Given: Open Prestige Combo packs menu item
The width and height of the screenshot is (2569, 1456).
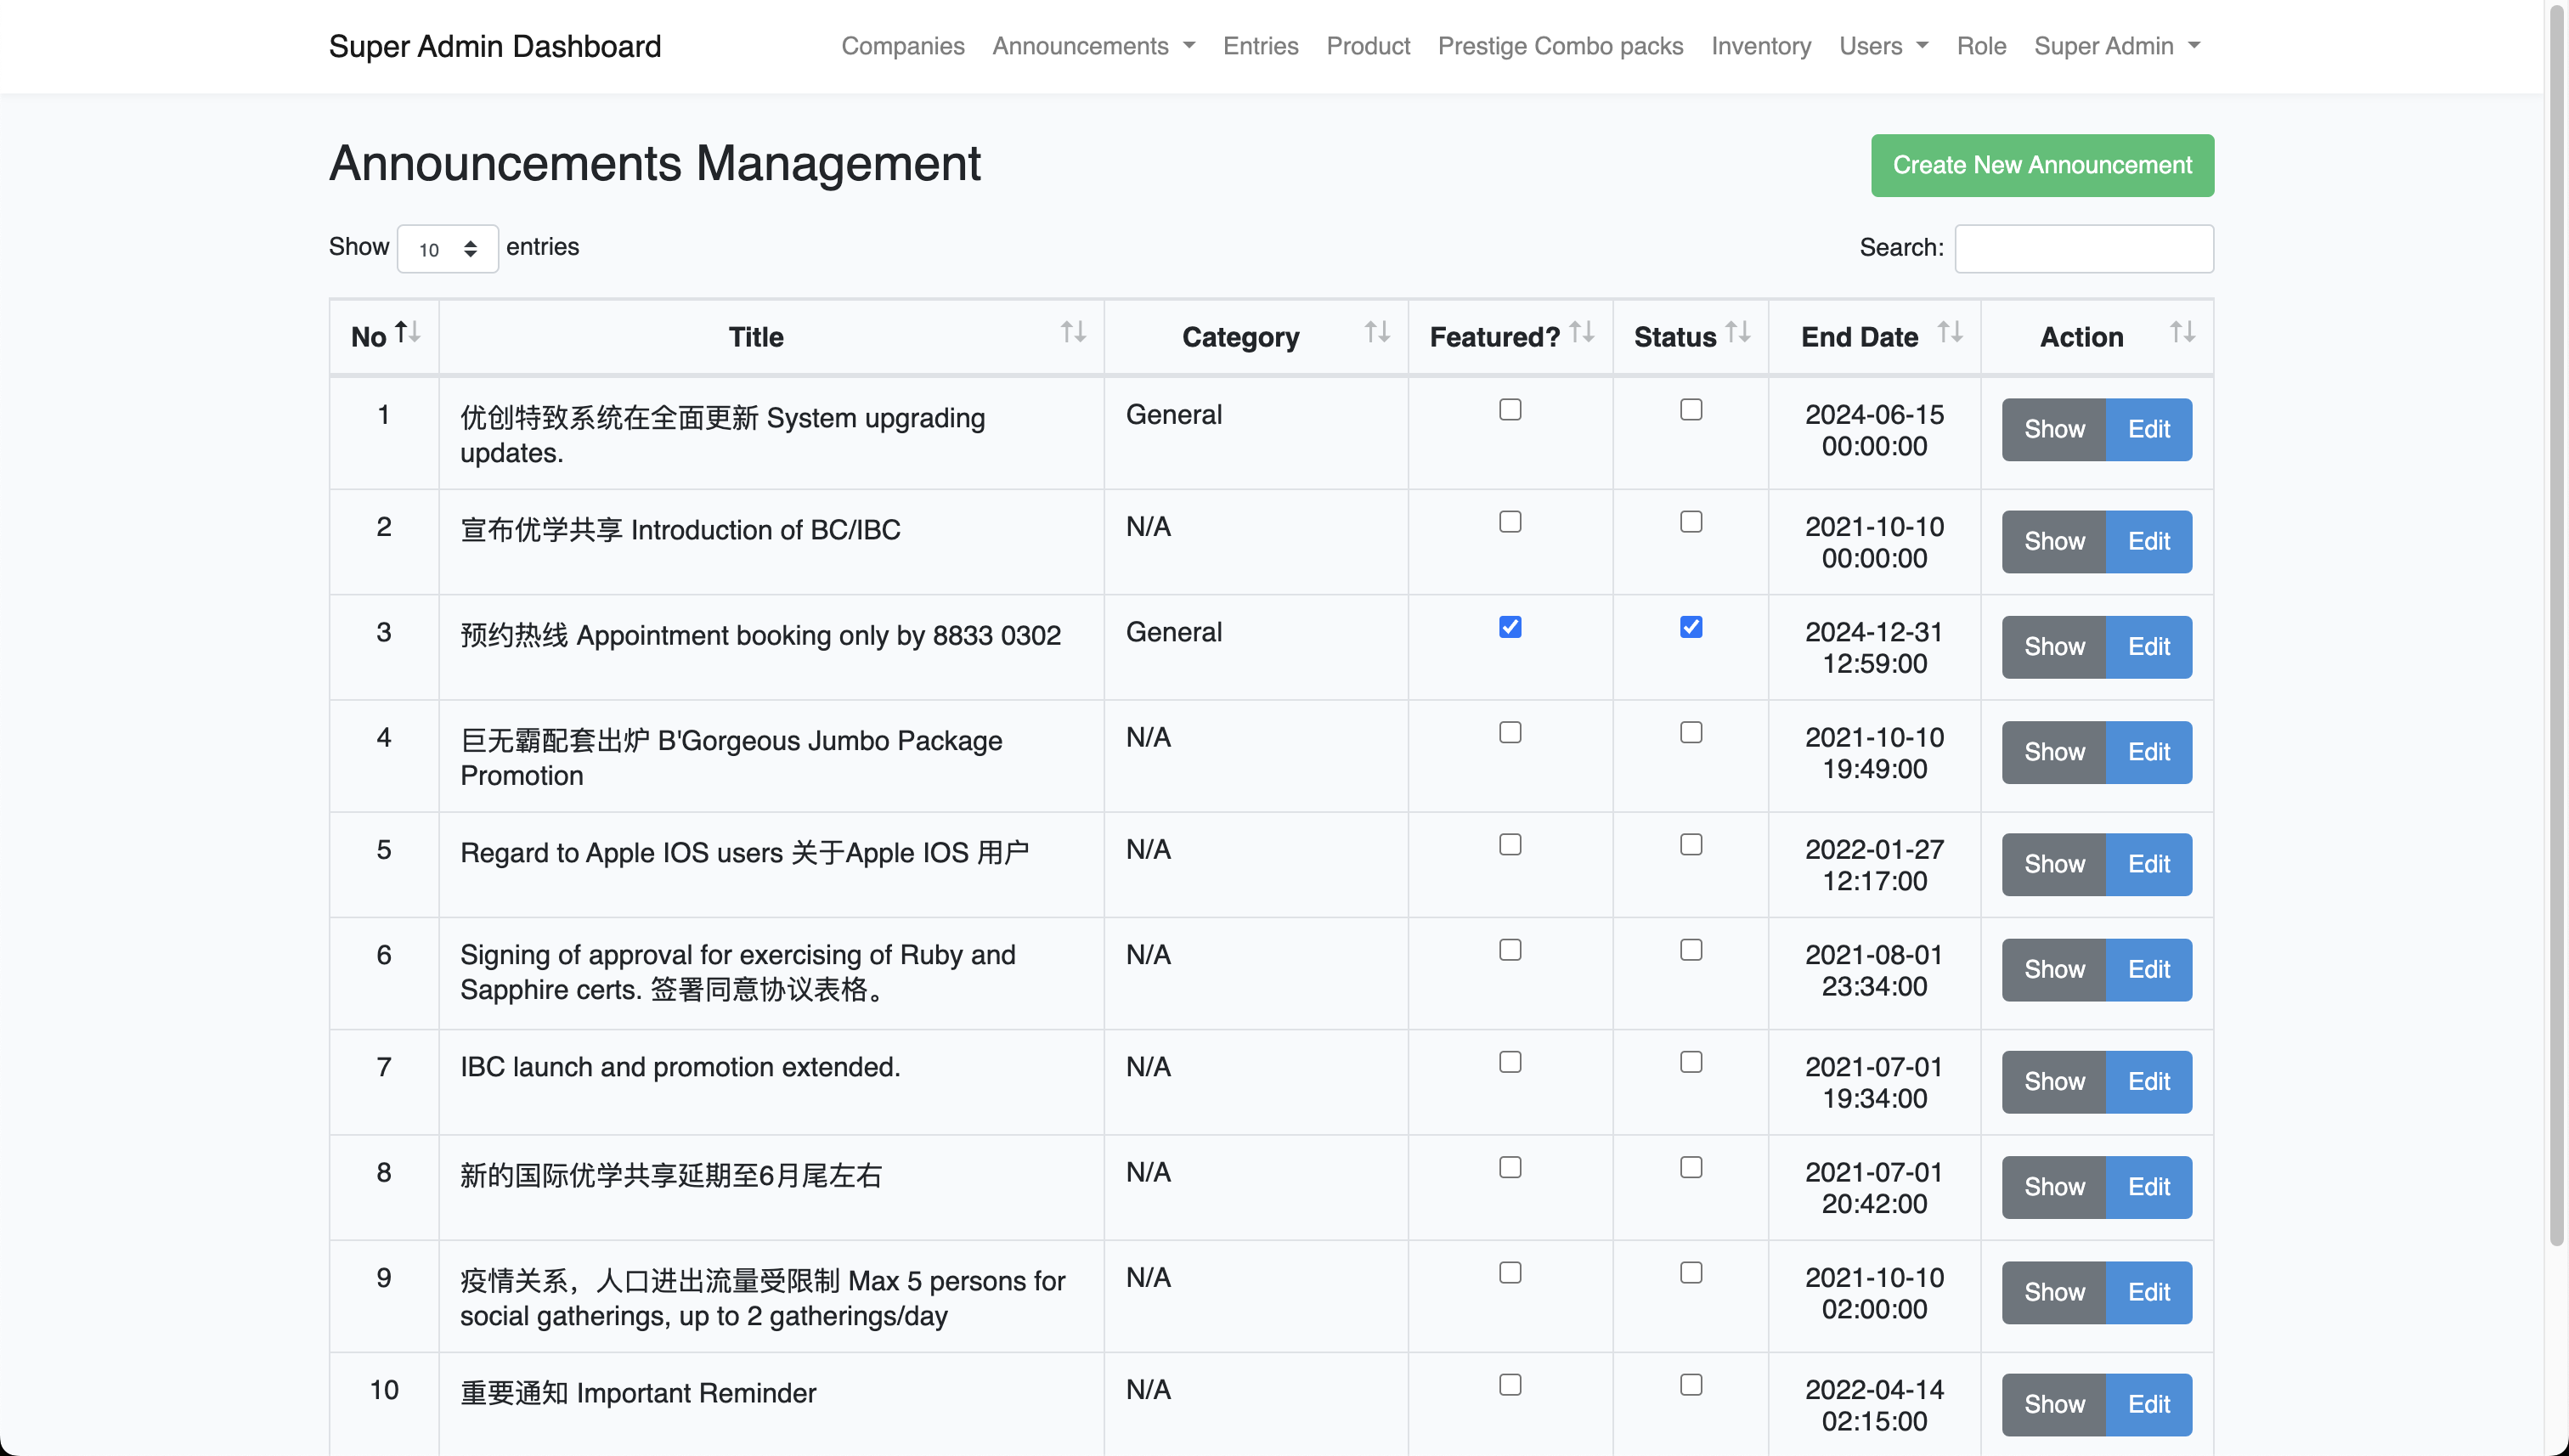Looking at the screenshot, I should (1560, 46).
